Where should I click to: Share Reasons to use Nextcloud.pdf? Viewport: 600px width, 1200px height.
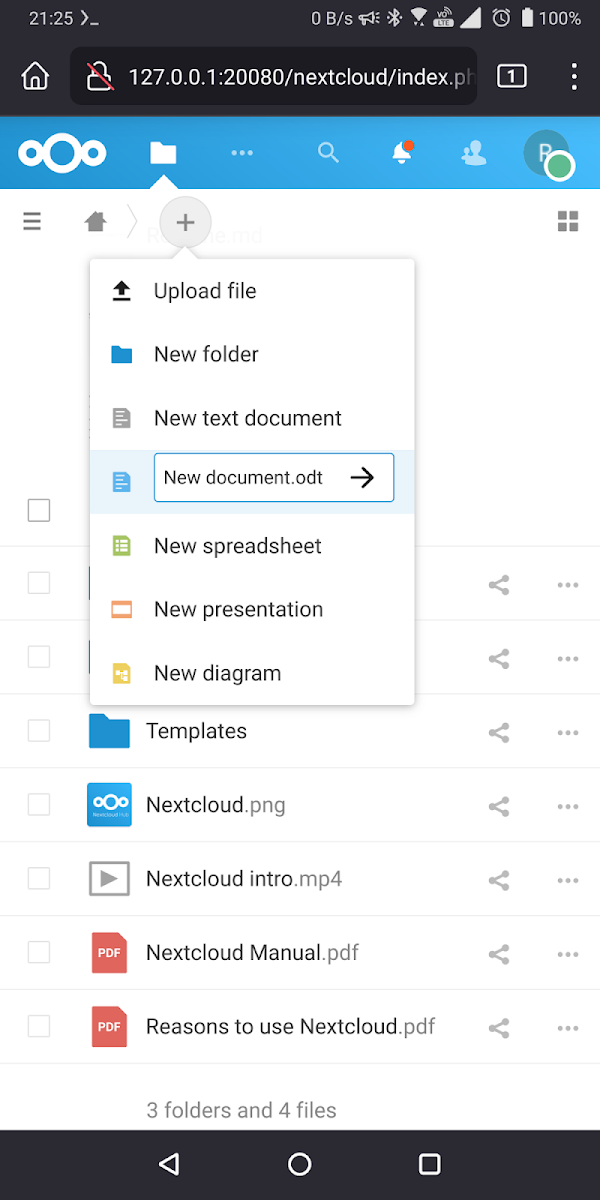[499, 1028]
